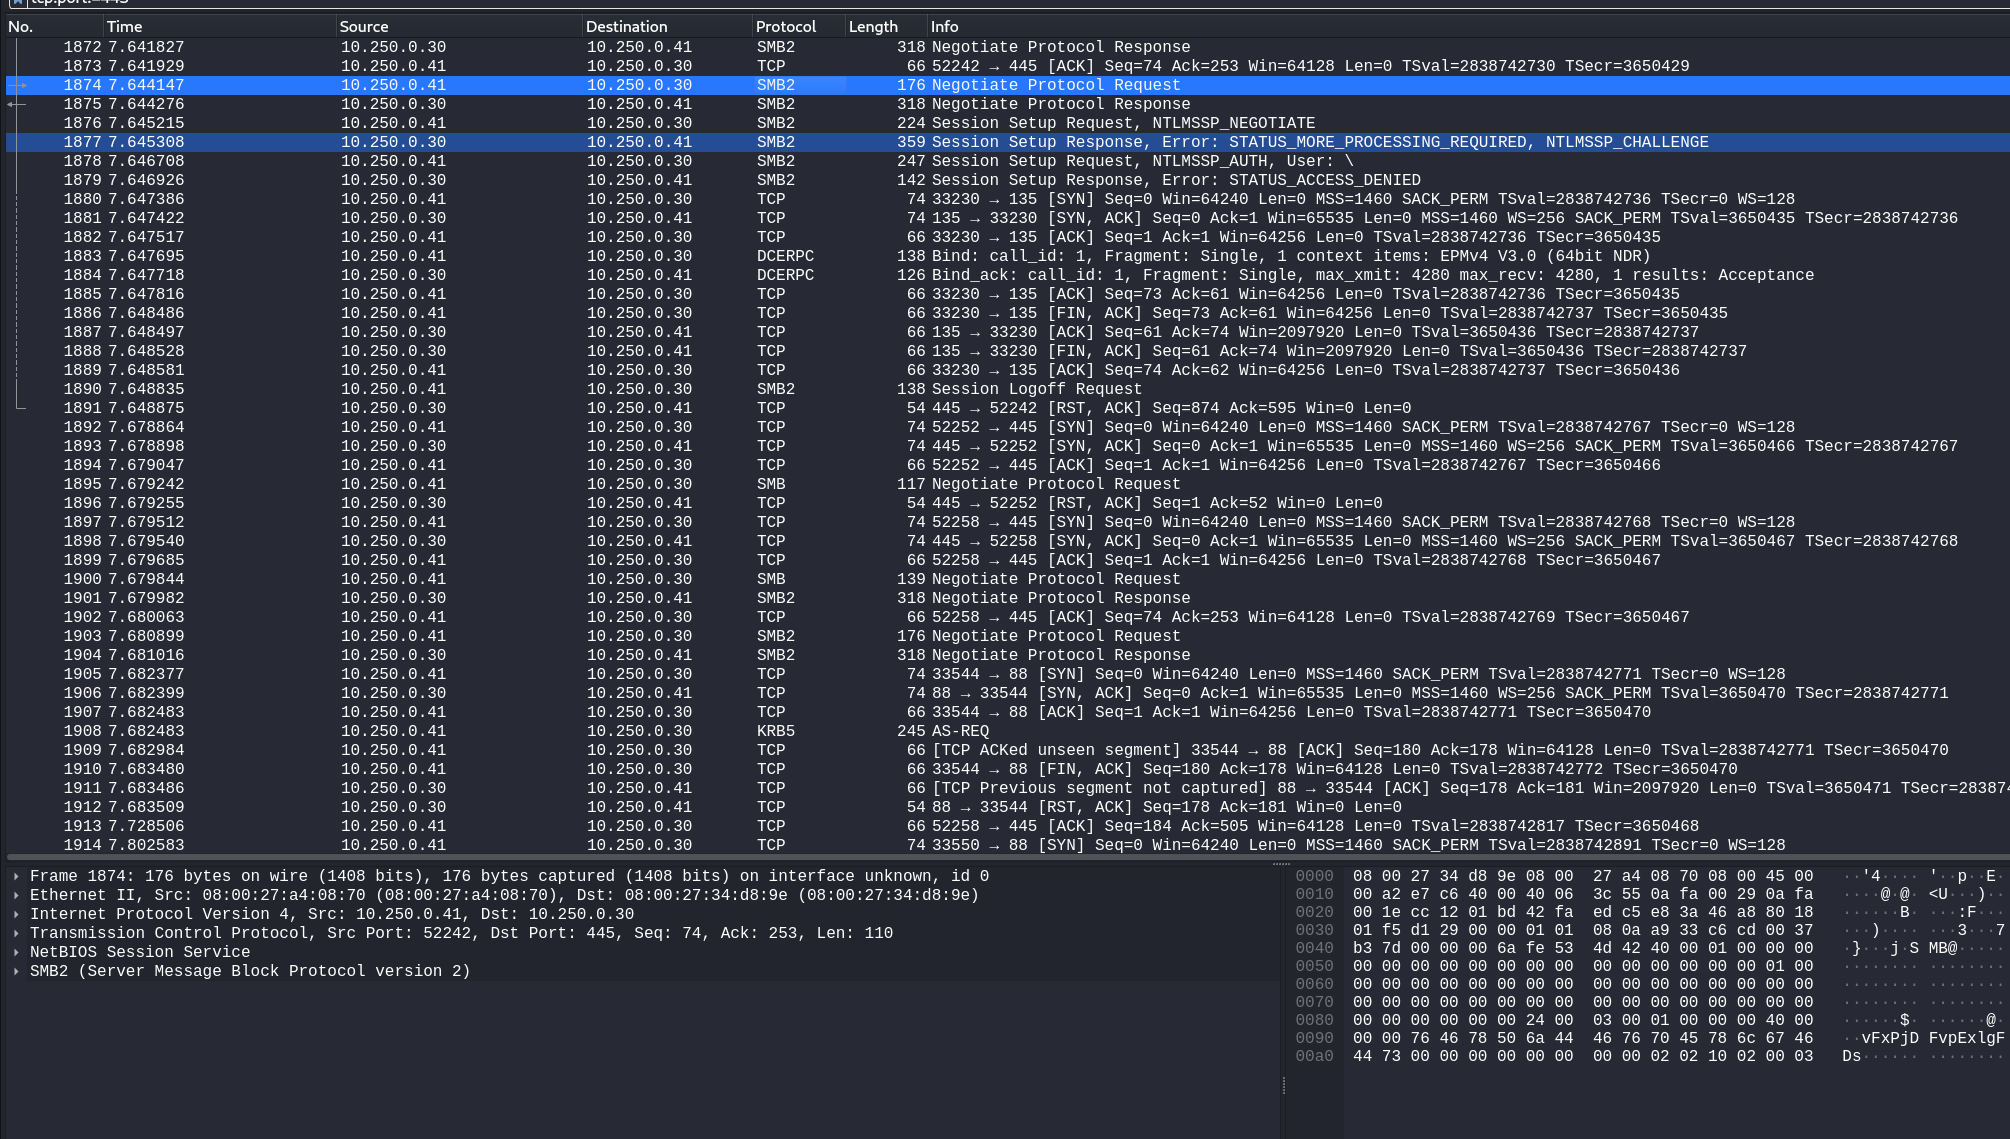Screen dimensions: 2010x1139
Task: Select packet 1891 RST, ACK row
Action: [x=1007, y=408]
